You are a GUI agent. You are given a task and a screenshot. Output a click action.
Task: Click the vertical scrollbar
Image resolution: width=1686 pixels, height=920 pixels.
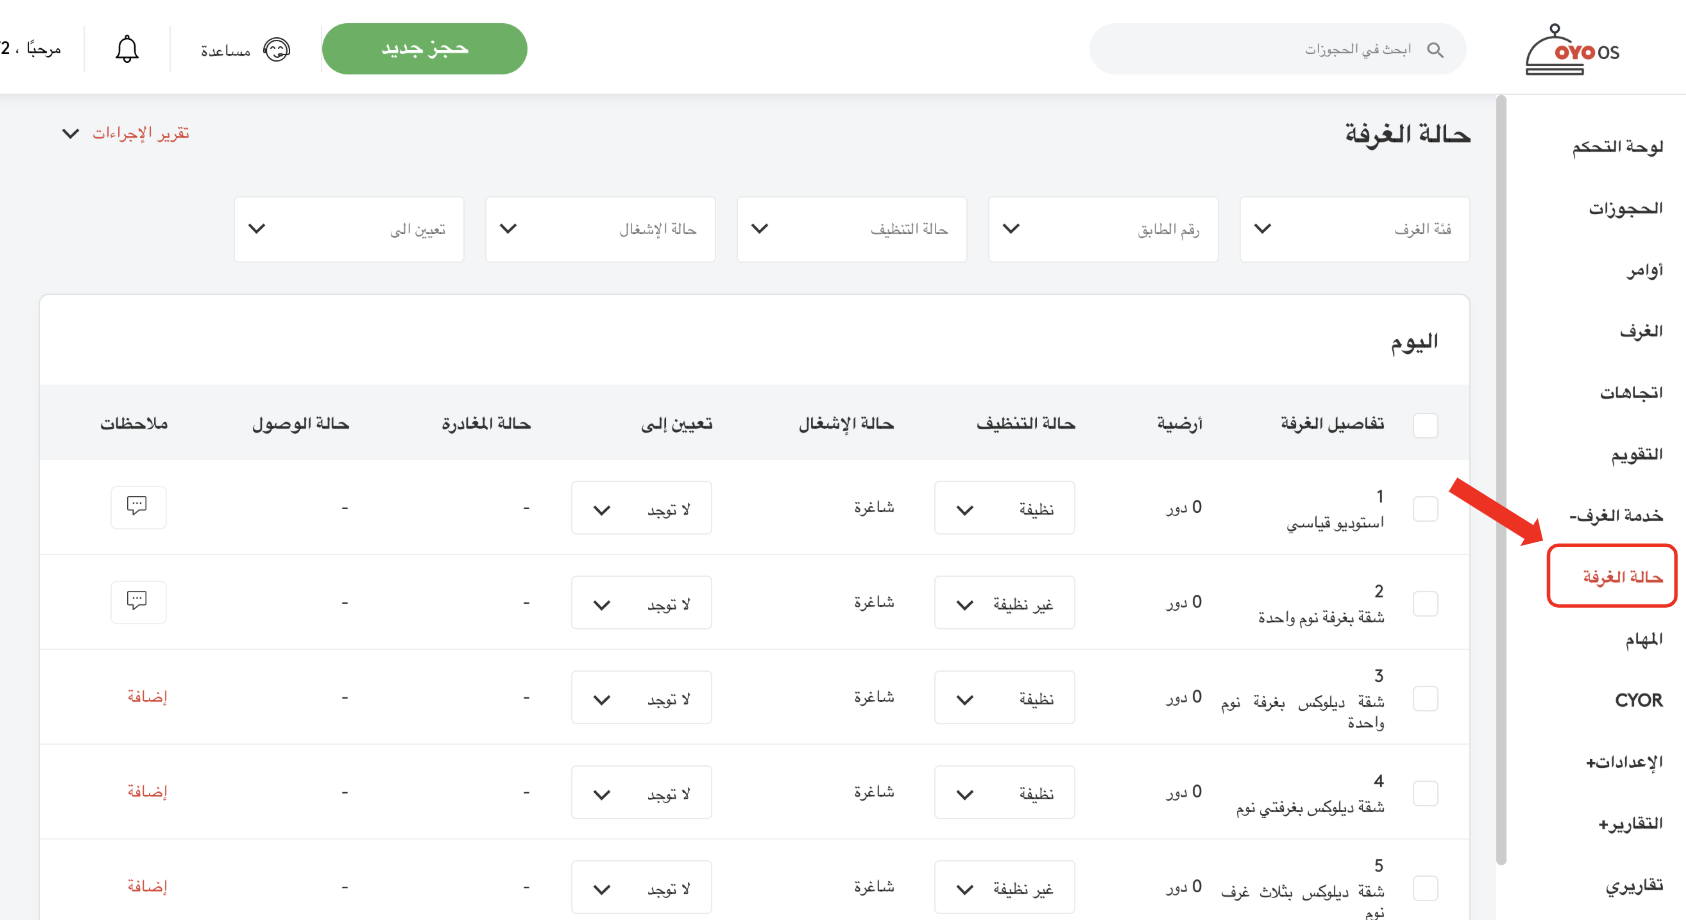1501,480
